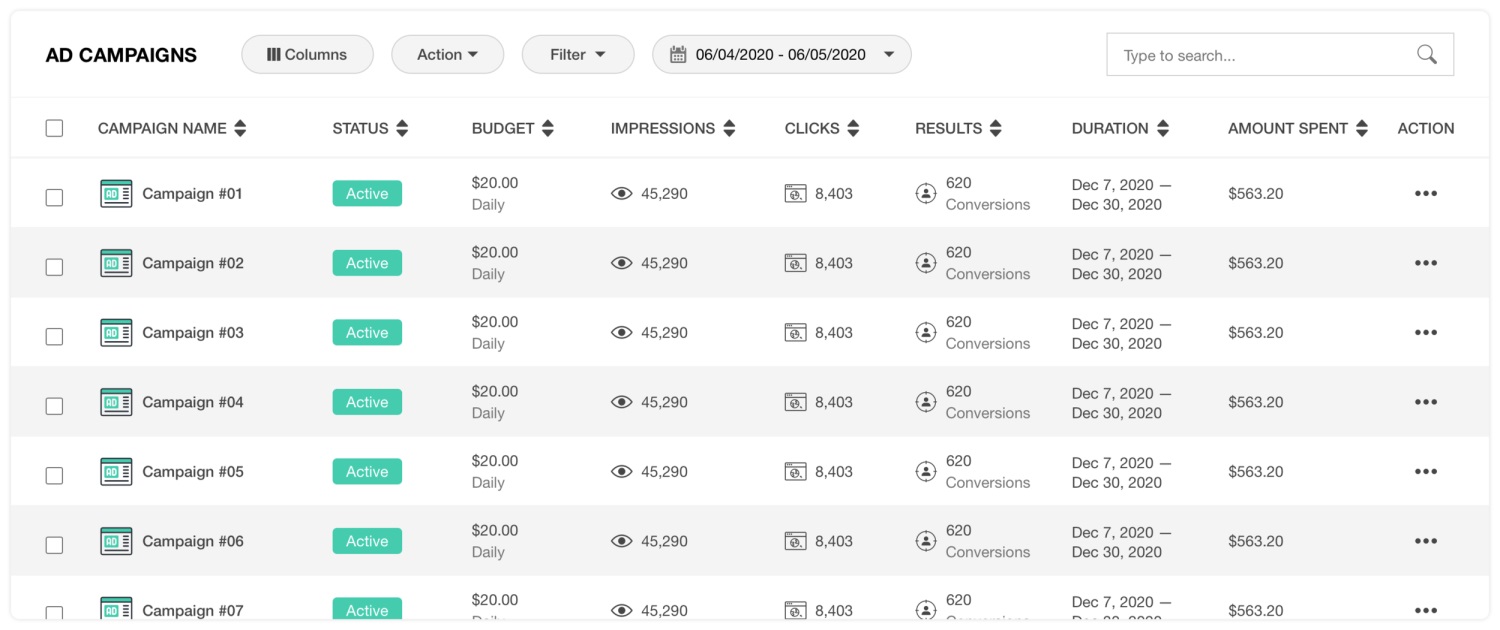This screenshot has height=630, width=1500.
Task: Expand the Action dropdown
Action: 447,55
